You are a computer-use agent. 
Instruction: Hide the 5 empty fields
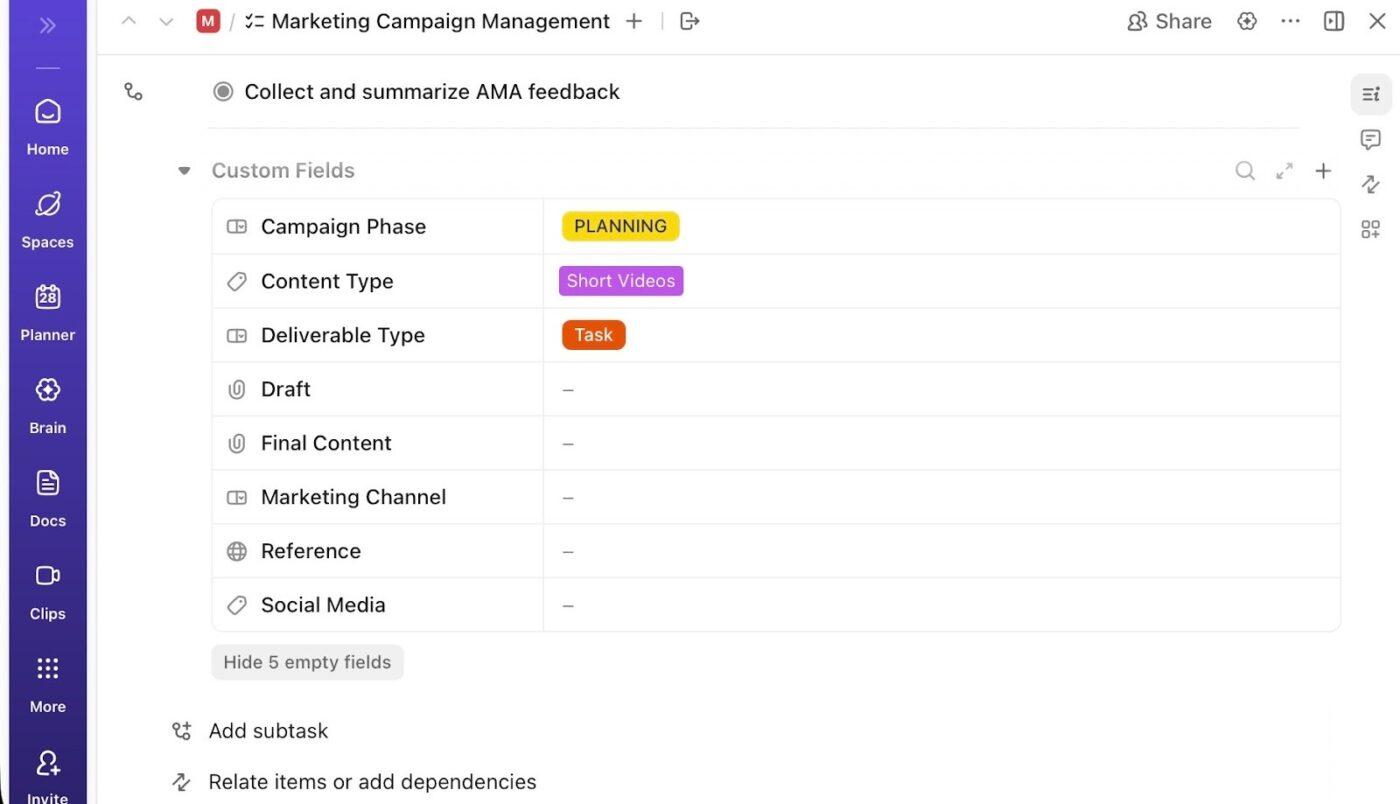pyautogui.click(x=307, y=661)
